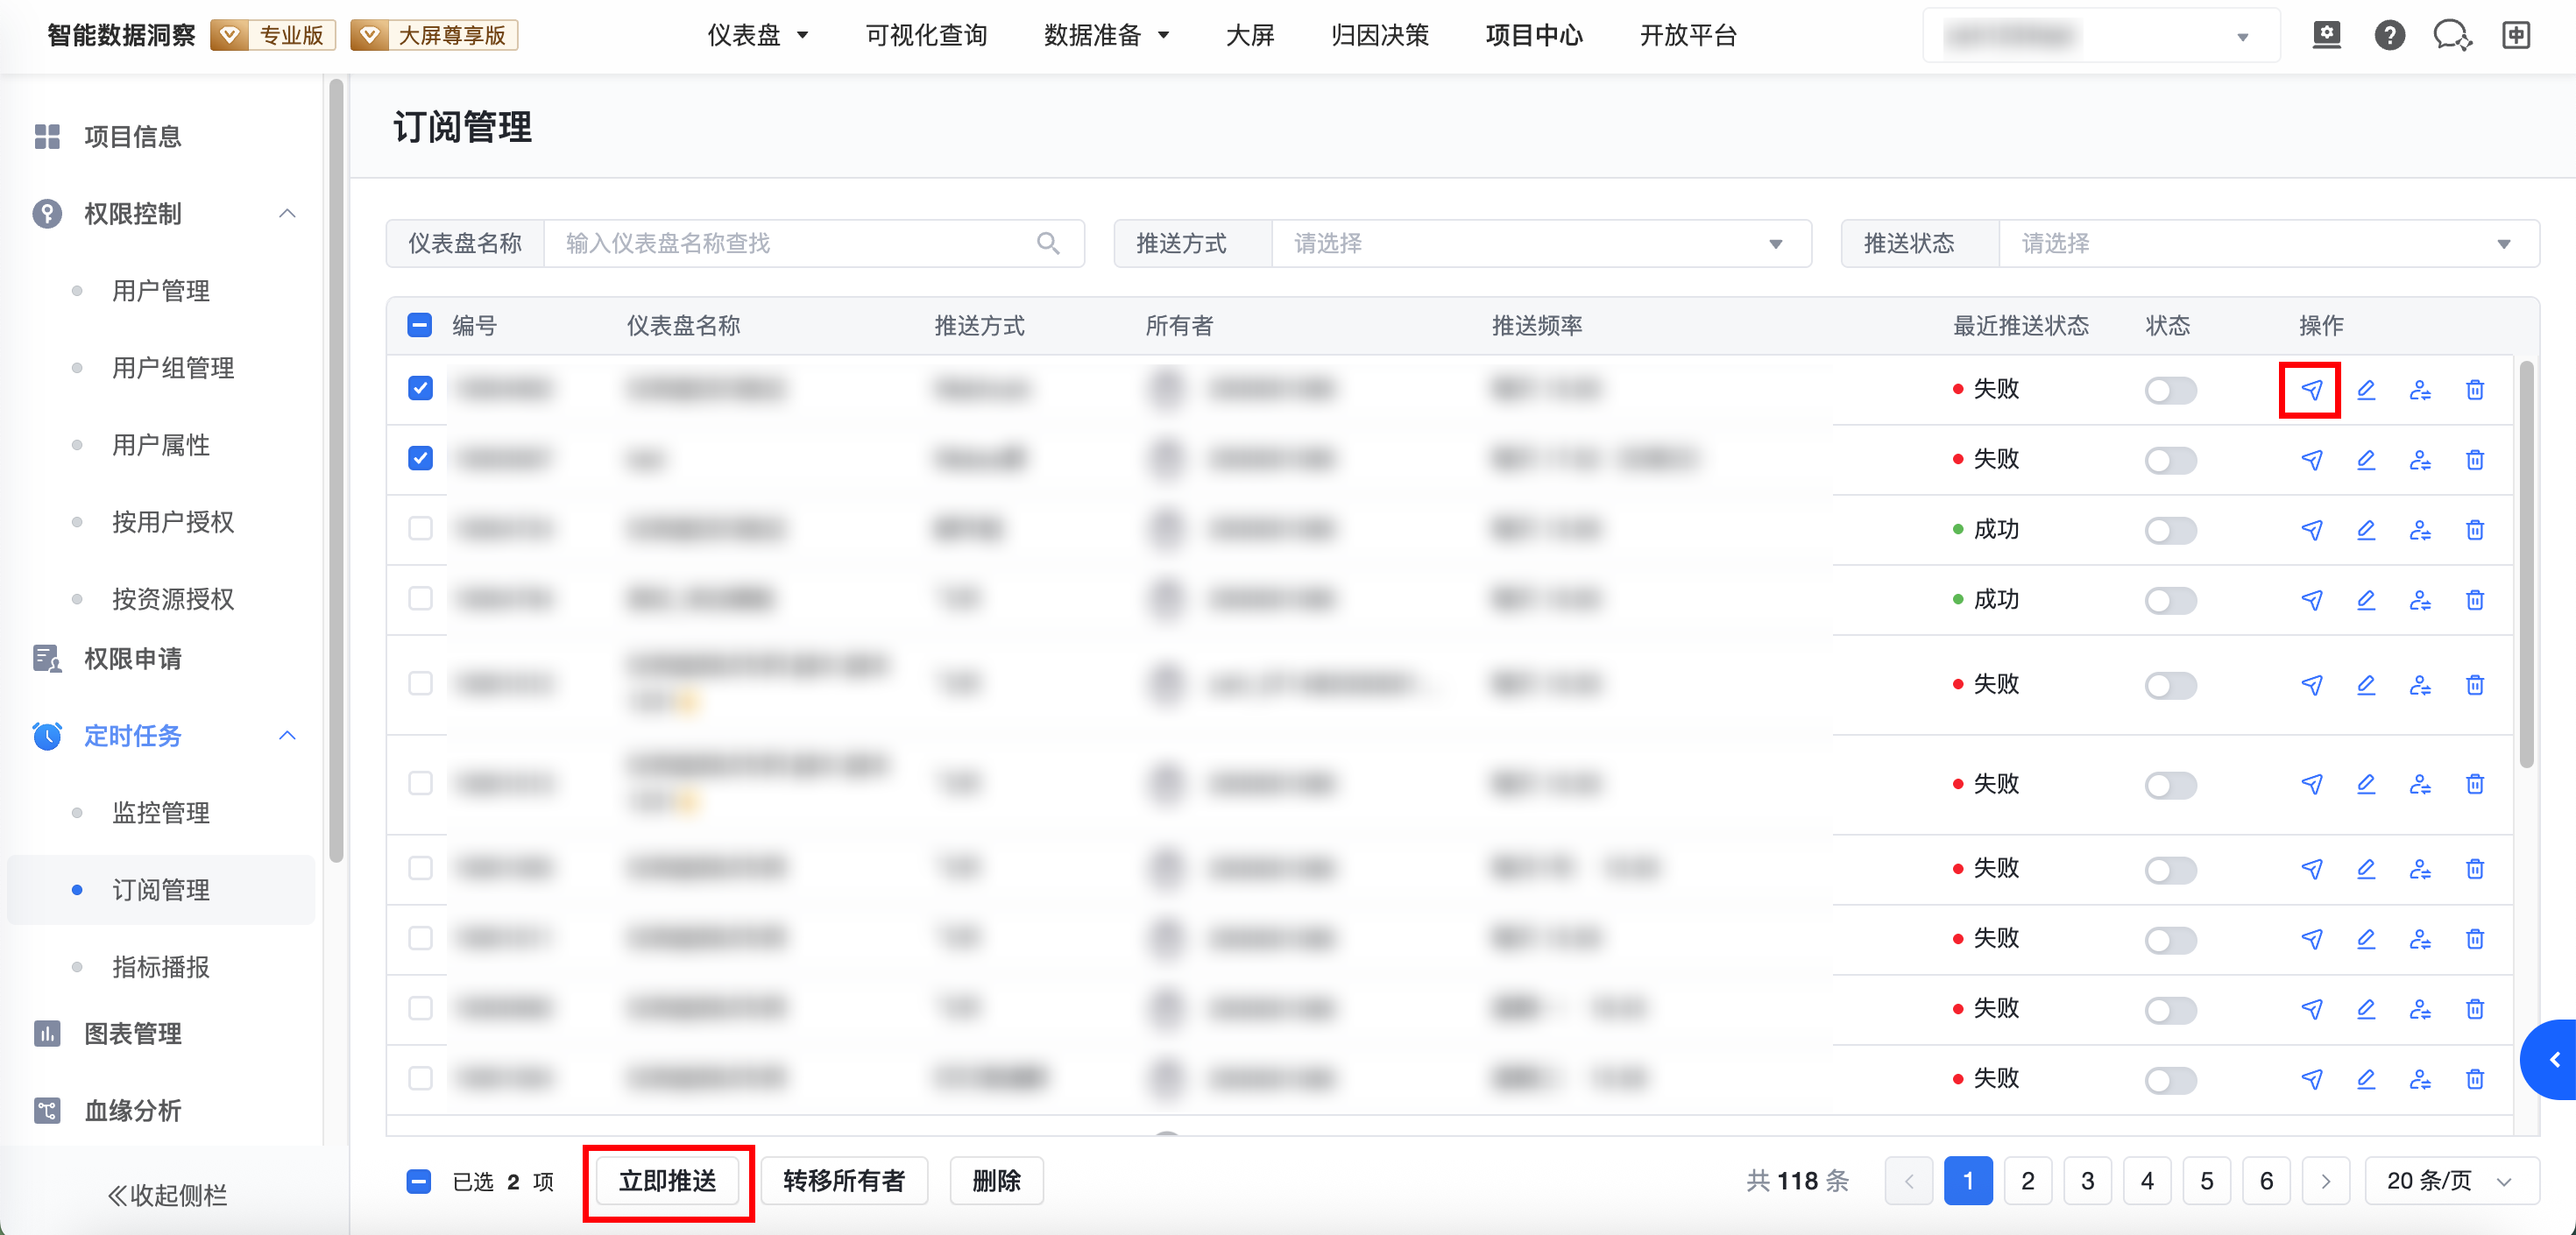Click 转移所有者 button
Viewport: 2576px width, 1235px height.
coord(843,1181)
